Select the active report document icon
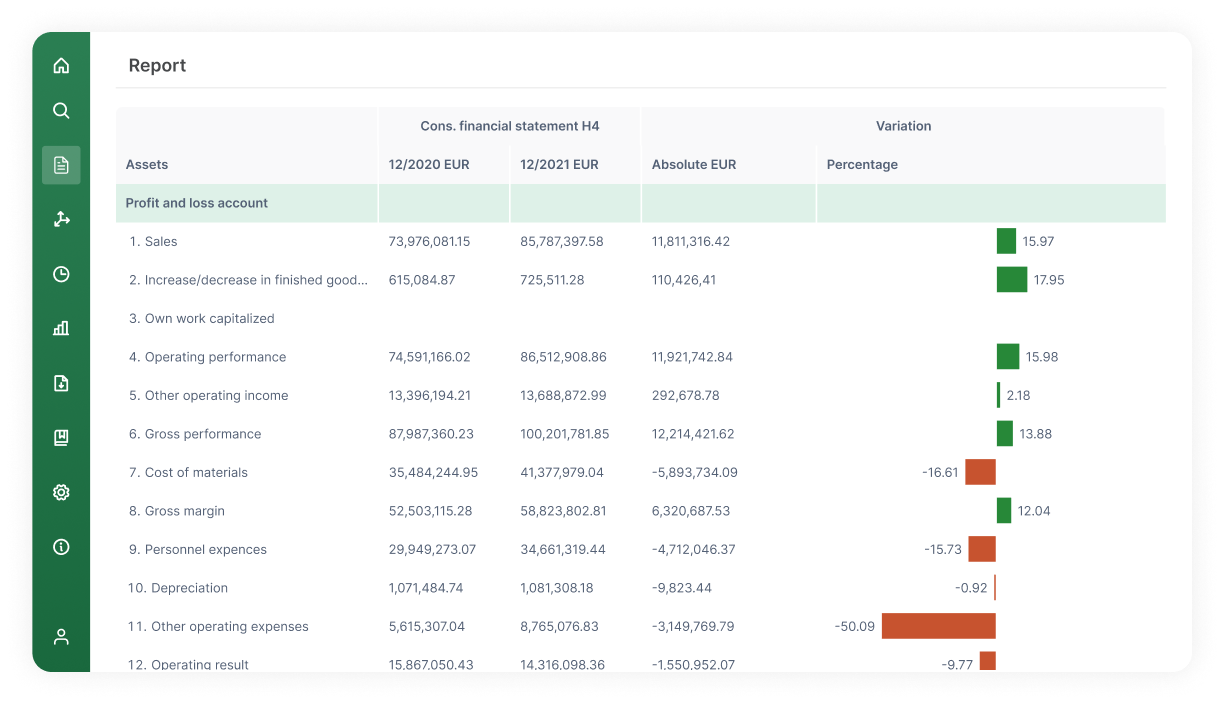The height and width of the screenshot is (704, 1225). 61,165
